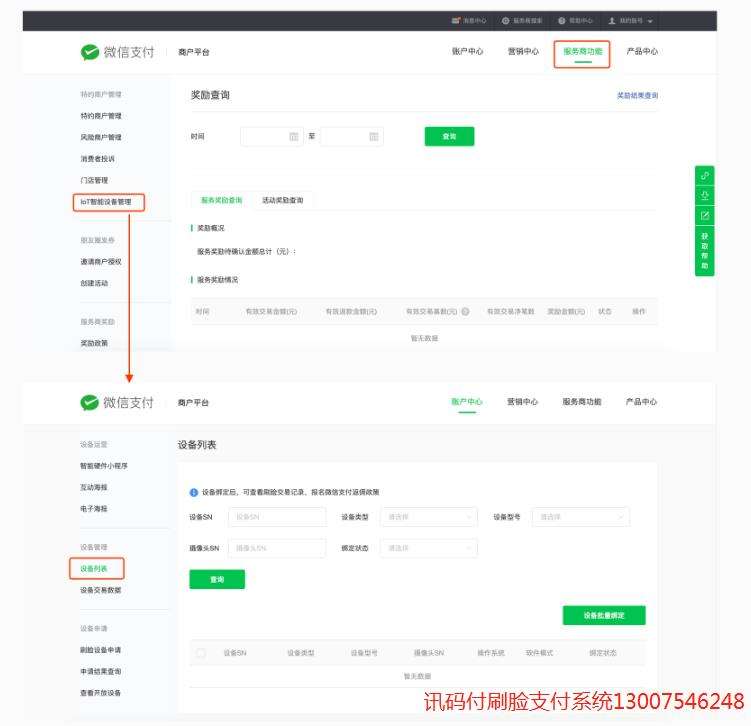Click the upper WeChat Pay logo
This screenshot has width=751, height=726.
coord(117,52)
